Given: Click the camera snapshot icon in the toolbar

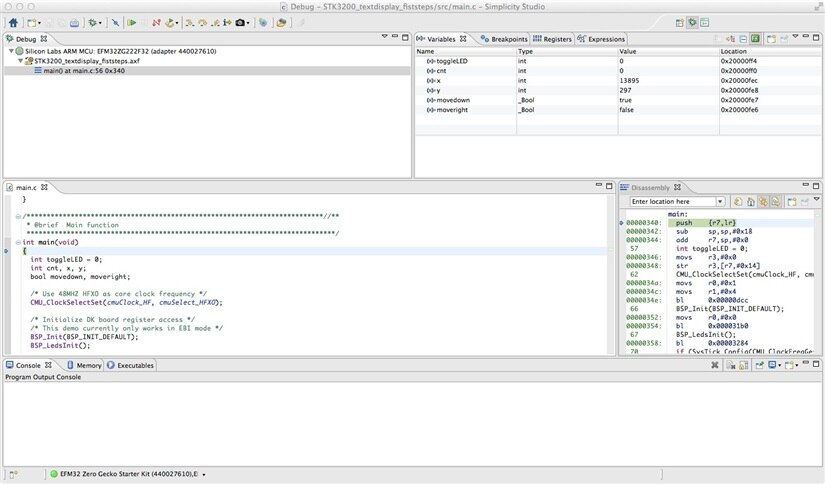Looking at the screenshot, I should click(240, 21).
